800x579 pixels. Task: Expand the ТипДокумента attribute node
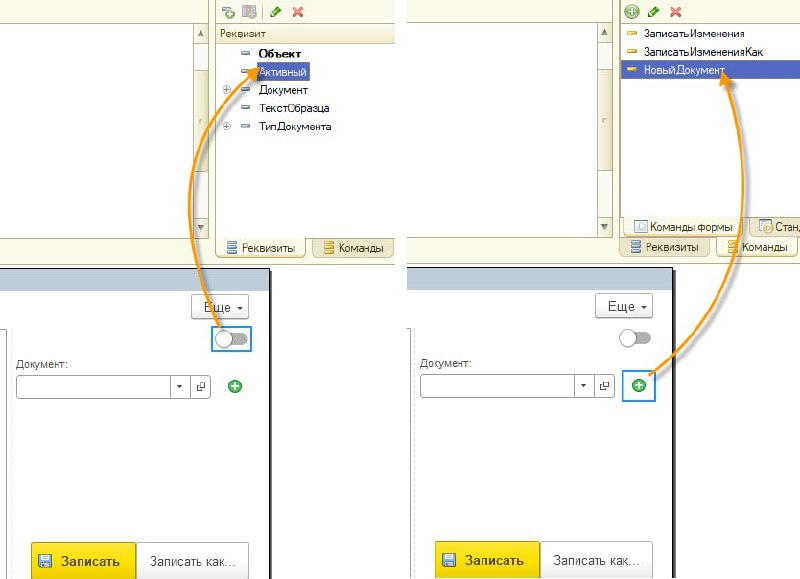[227, 126]
